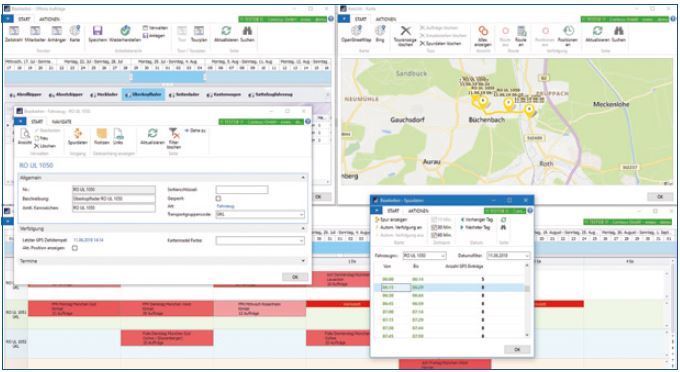Select the highlighted Überkopflader vehicle tab
Image resolution: width=680 pixels, height=372 pixels.
pos(143,94)
